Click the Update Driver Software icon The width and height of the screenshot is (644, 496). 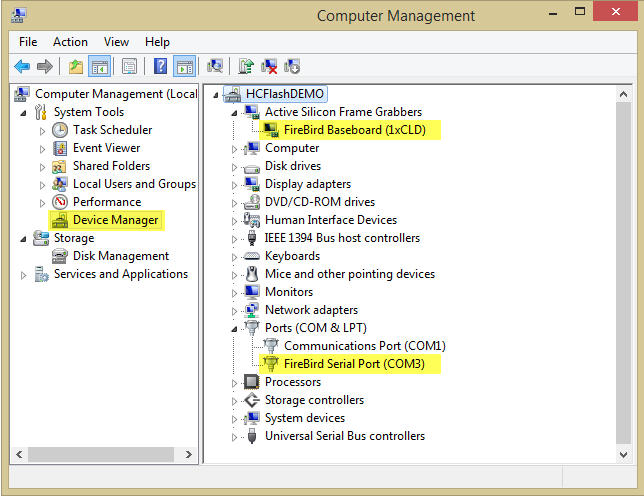click(x=246, y=67)
